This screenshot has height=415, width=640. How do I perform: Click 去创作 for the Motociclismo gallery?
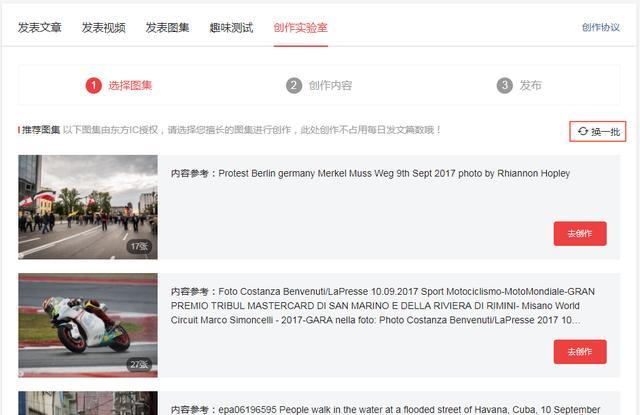coord(580,351)
